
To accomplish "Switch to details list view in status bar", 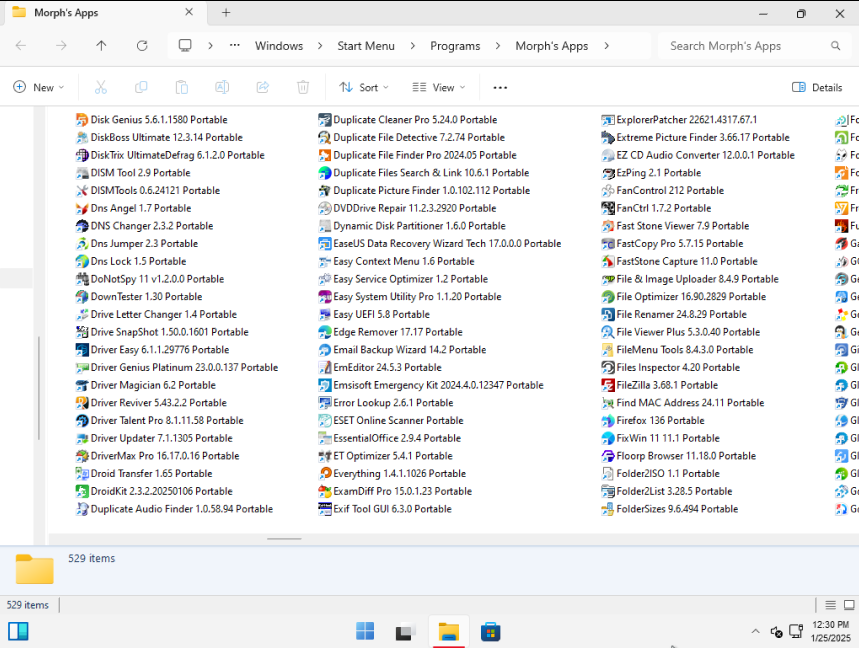I will 831,605.
